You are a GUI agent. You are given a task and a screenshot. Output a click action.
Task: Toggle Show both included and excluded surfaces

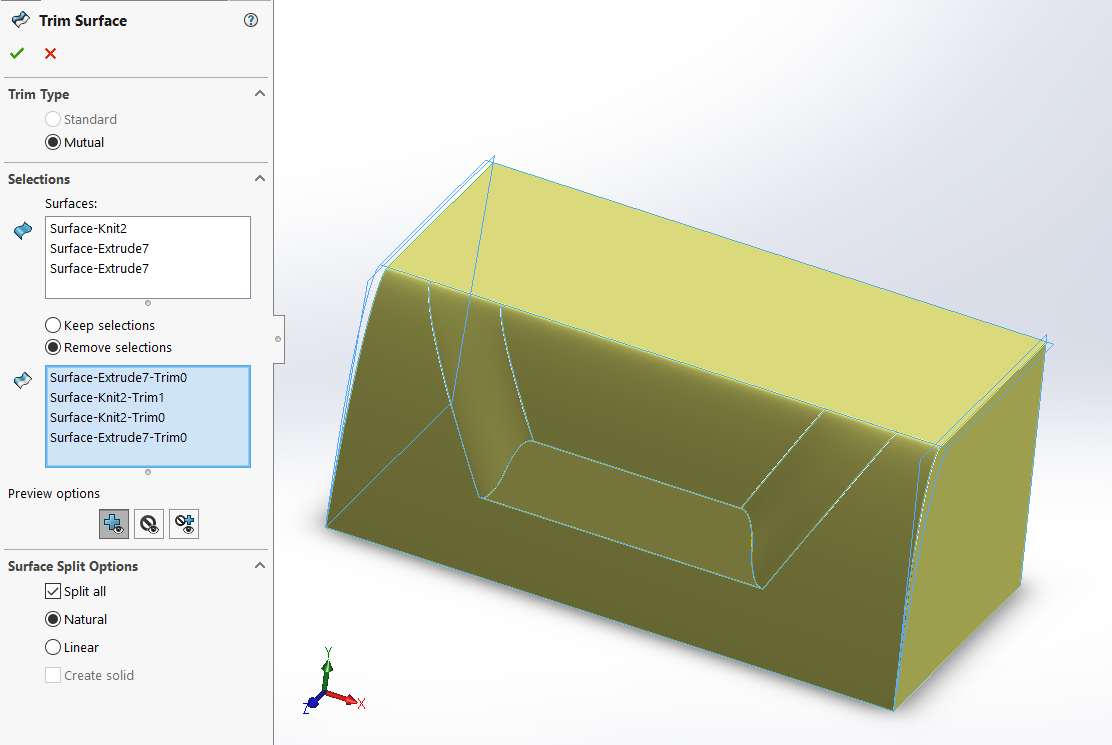point(184,524)
